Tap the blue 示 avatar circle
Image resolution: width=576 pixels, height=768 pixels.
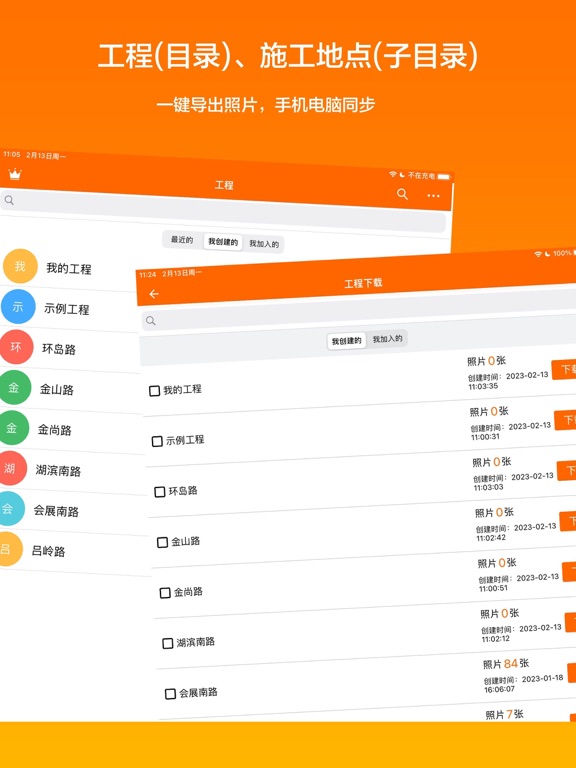[18, 307]
